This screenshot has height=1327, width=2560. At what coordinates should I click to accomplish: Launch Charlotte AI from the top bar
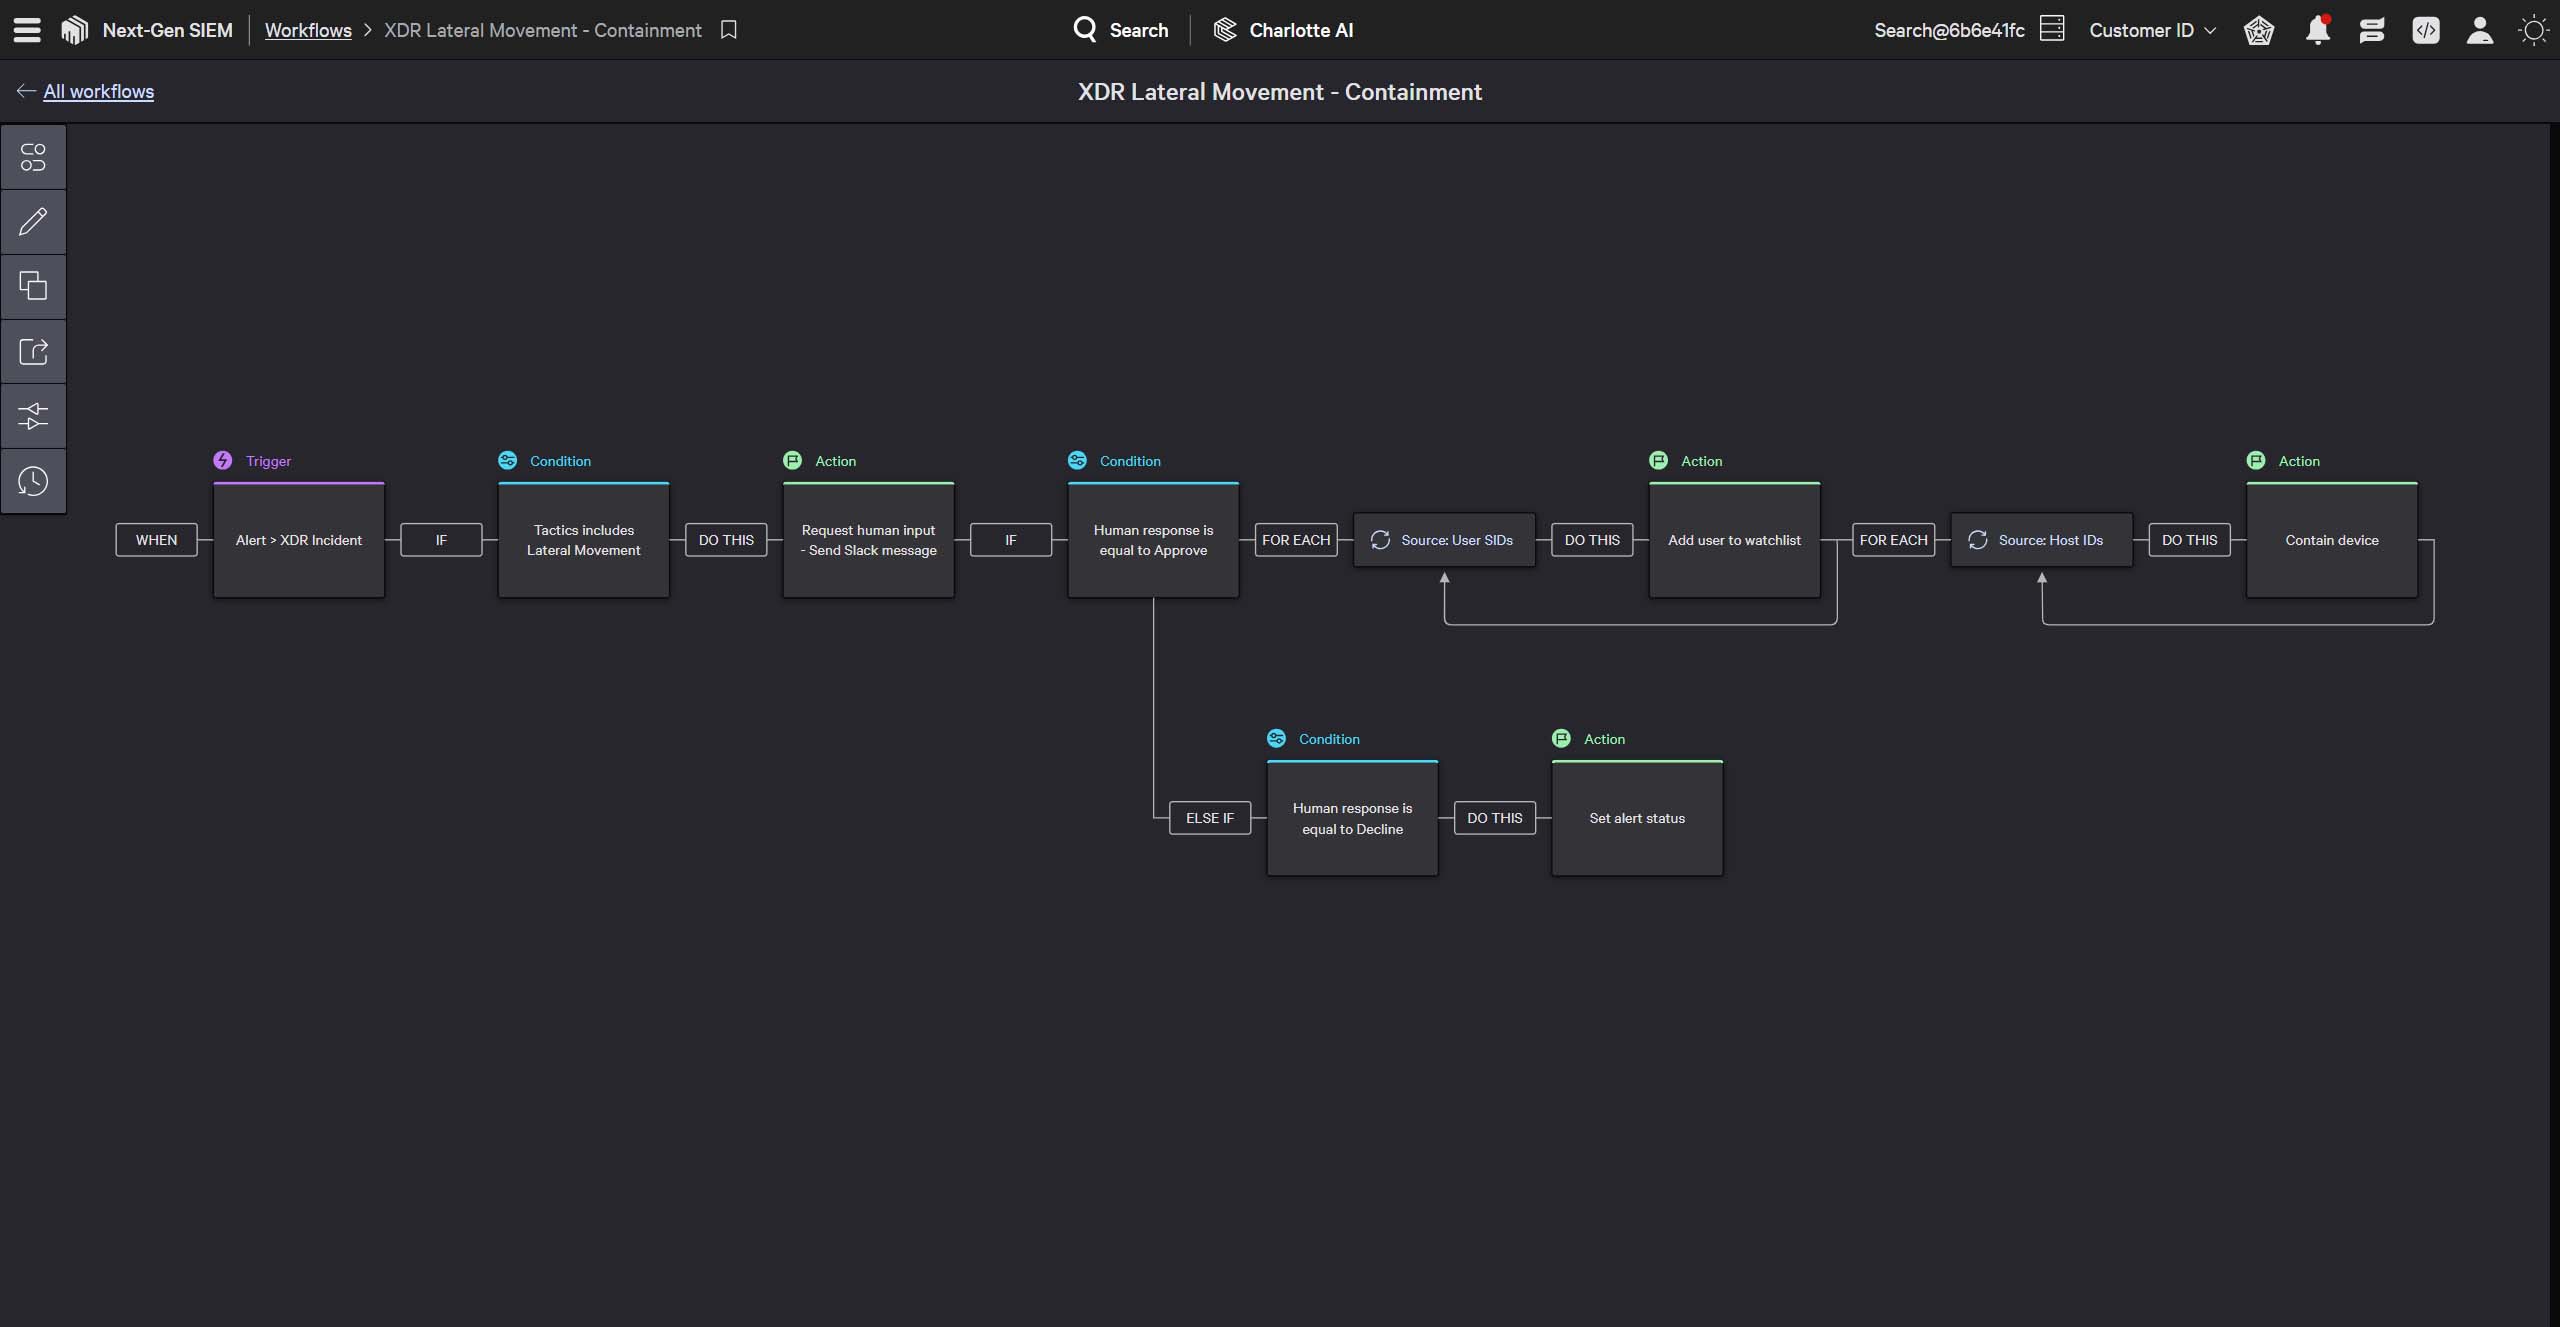[x=1283, y=30]
